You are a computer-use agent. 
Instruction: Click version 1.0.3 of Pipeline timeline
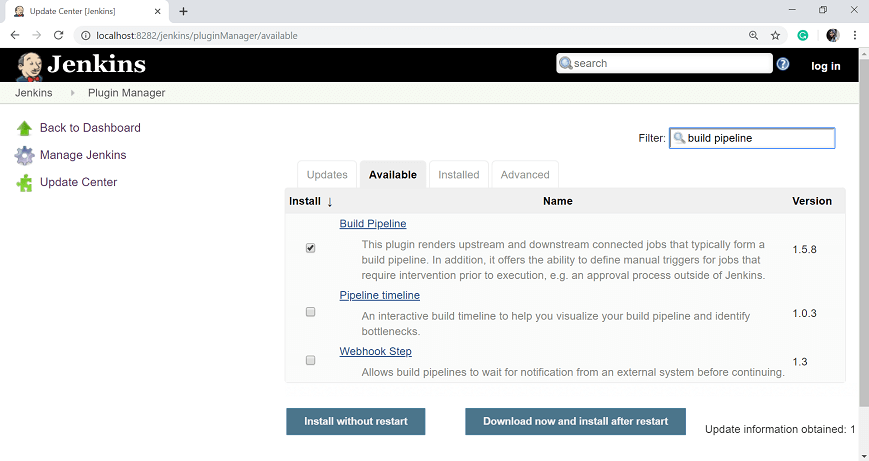(x=804, y=314)
